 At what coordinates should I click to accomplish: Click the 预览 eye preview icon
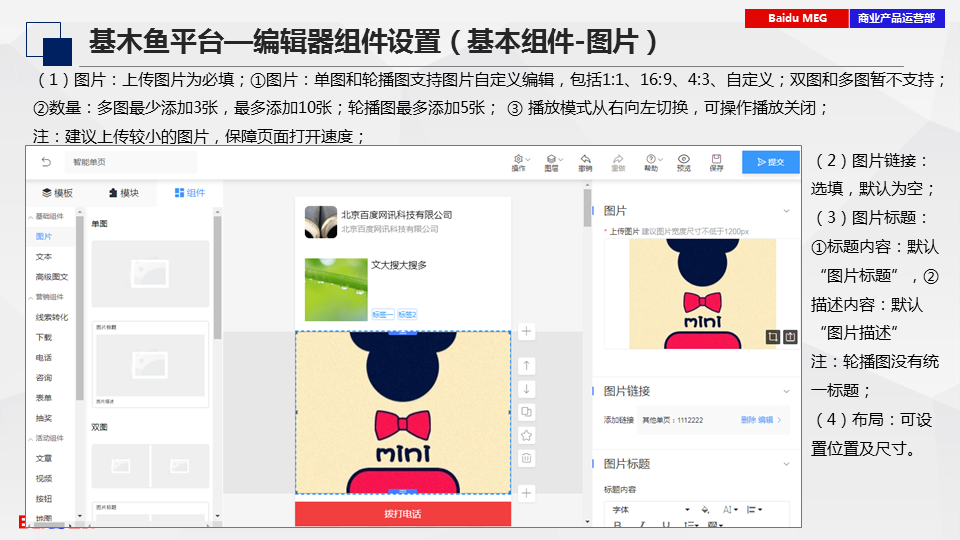point(684,163)
